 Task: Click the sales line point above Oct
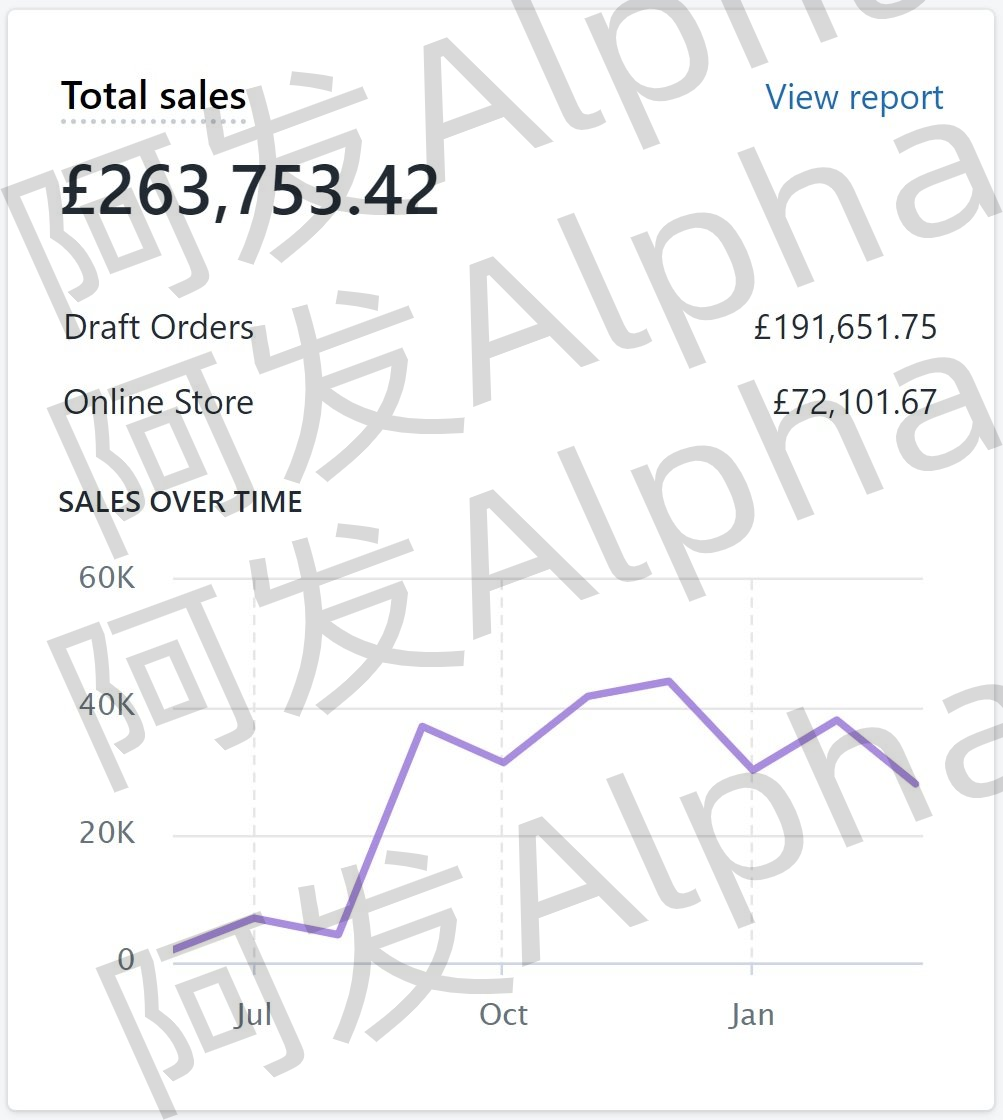click(x=503, y=763)
